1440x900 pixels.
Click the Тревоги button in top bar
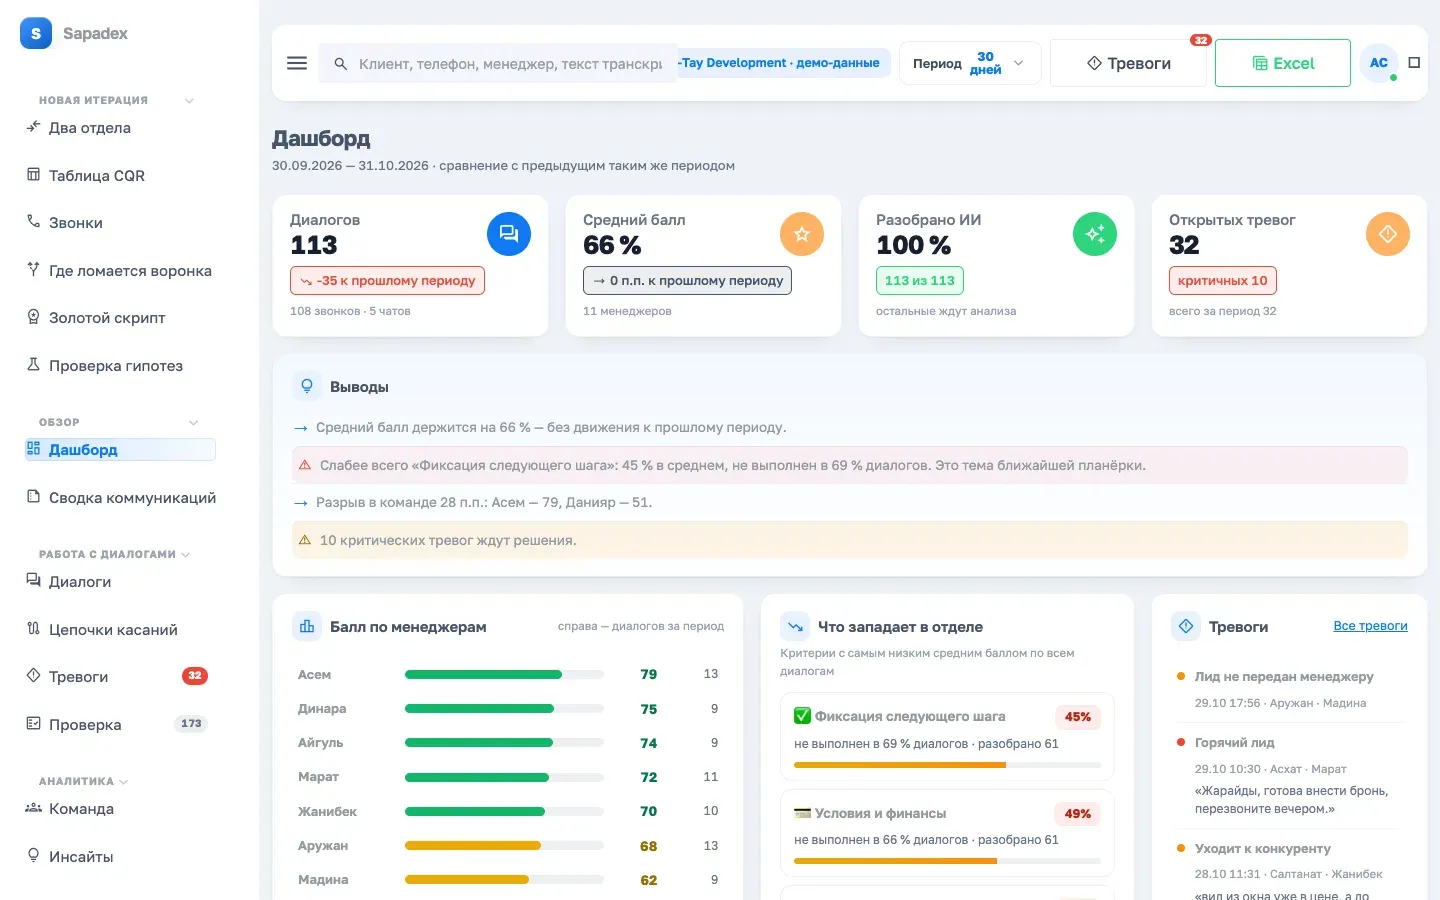click(1128, 63)
